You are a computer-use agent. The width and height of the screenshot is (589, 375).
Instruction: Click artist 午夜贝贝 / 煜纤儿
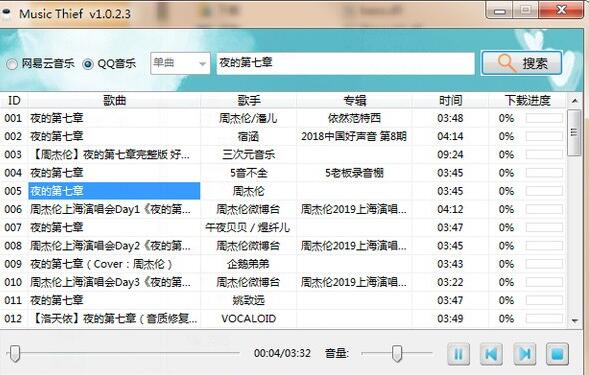(x=248, y=227)
